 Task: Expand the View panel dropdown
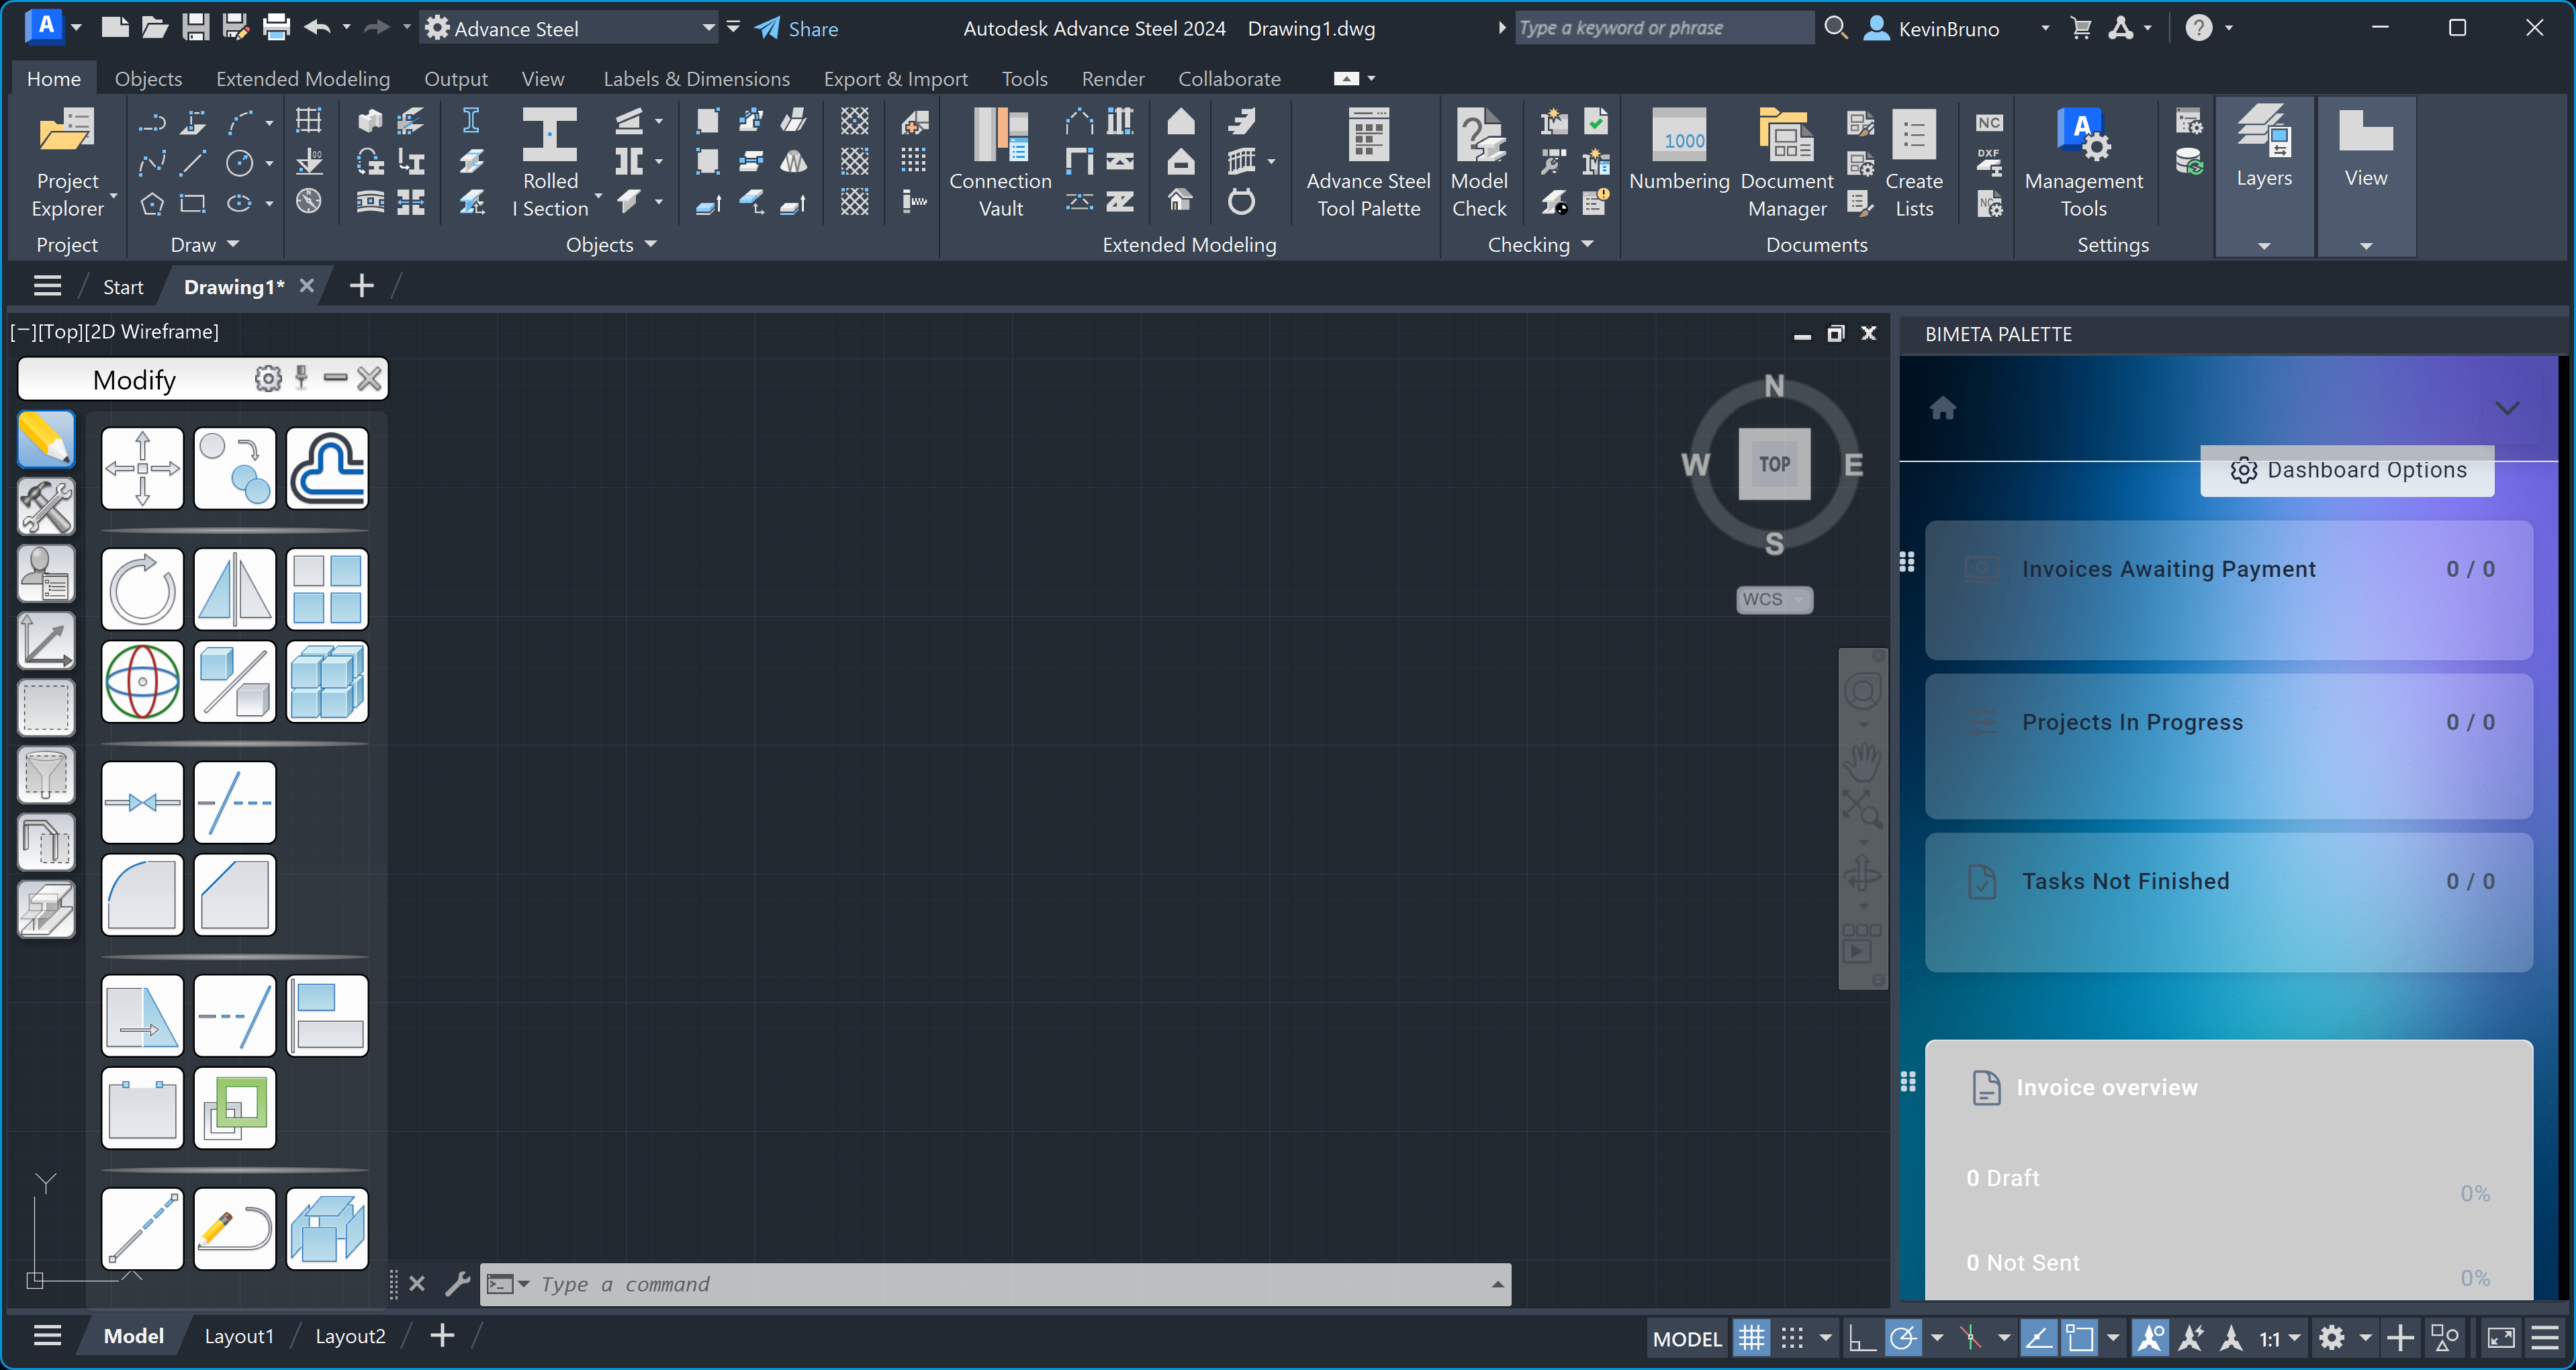coord(2366,246)
